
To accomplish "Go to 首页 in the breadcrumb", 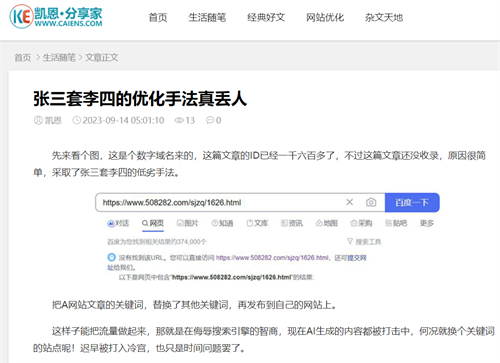I will point(23,58).
